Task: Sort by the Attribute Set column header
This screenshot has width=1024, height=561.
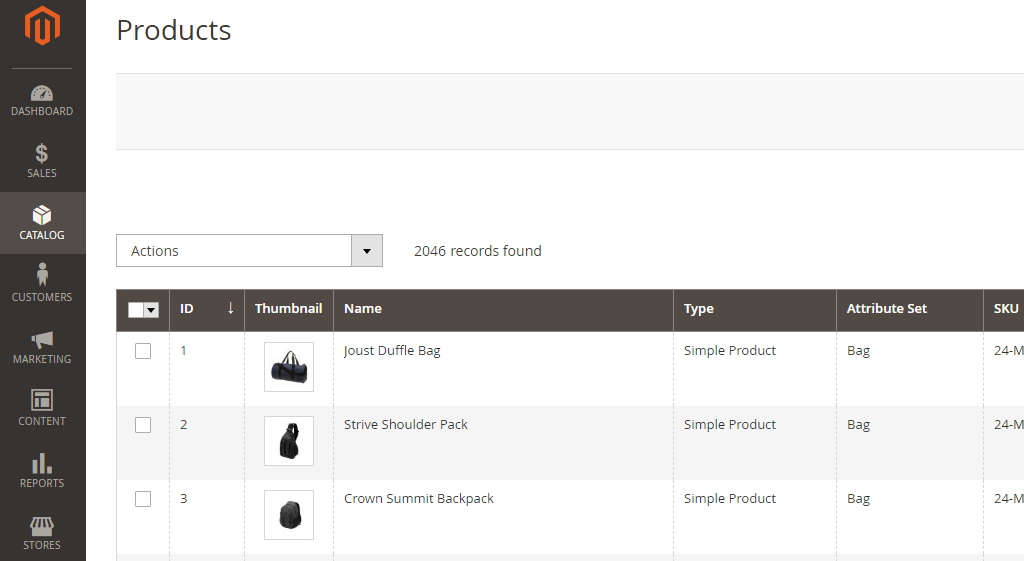Action: pos(887,309)
